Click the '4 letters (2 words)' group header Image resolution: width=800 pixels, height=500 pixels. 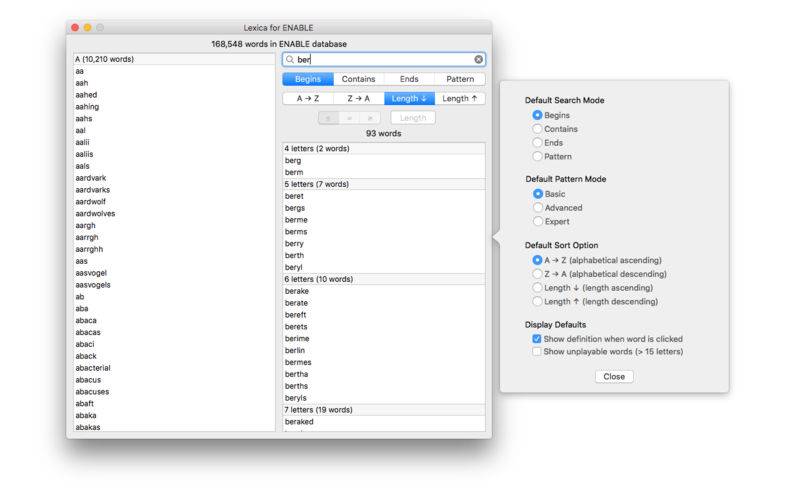click(384, 148)
